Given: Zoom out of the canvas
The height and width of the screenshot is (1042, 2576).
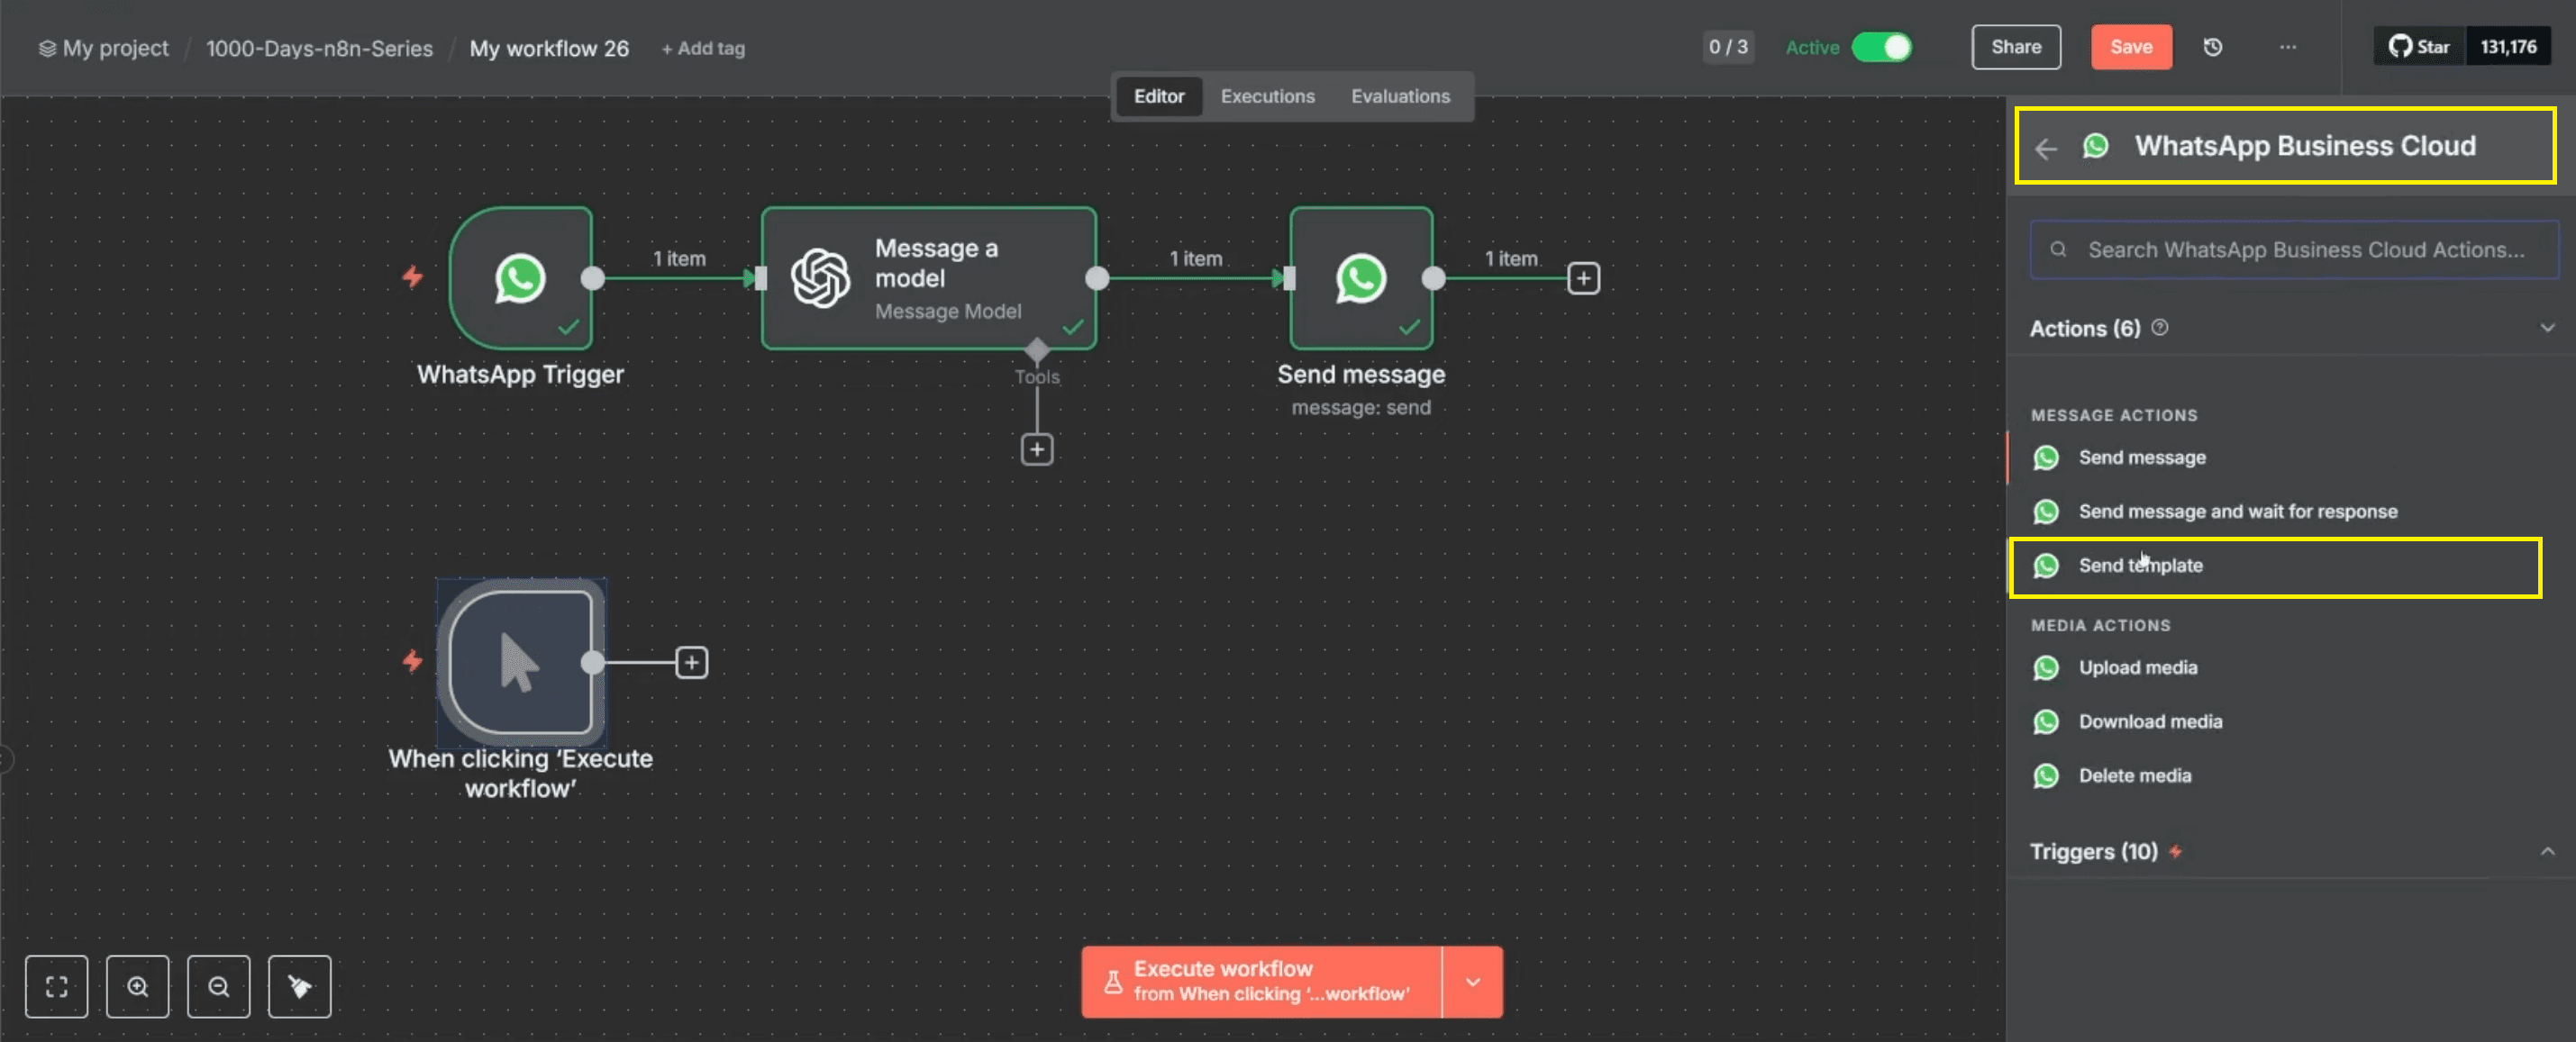Looking at the screenshot, I should point(219,987).
